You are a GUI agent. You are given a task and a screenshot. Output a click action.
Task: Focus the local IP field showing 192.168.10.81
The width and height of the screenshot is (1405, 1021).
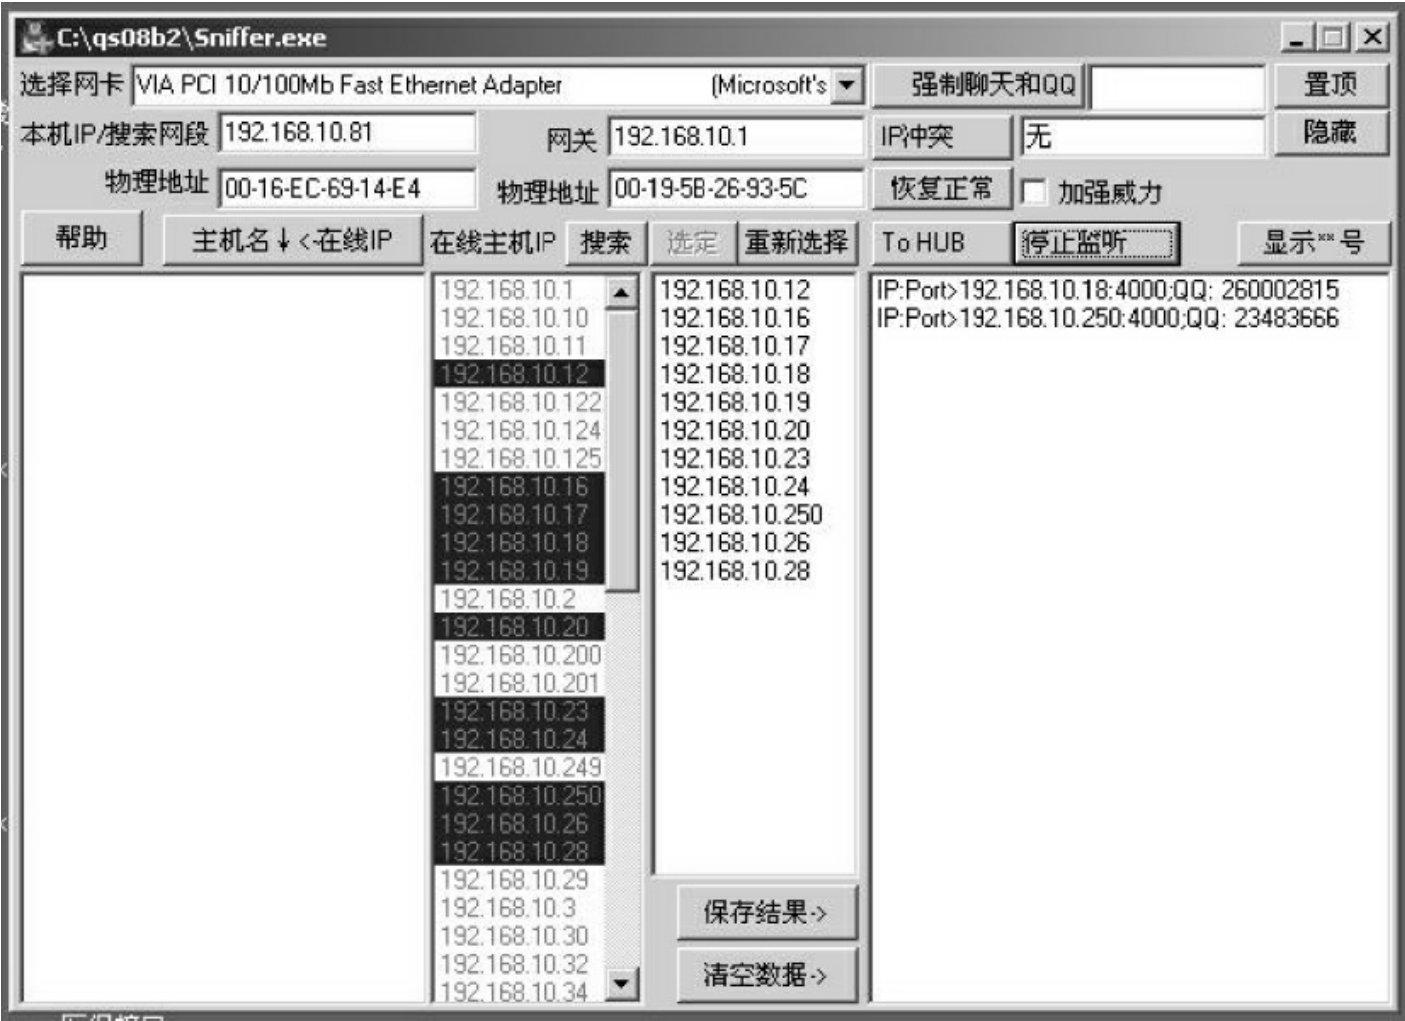tap(347, 133)
